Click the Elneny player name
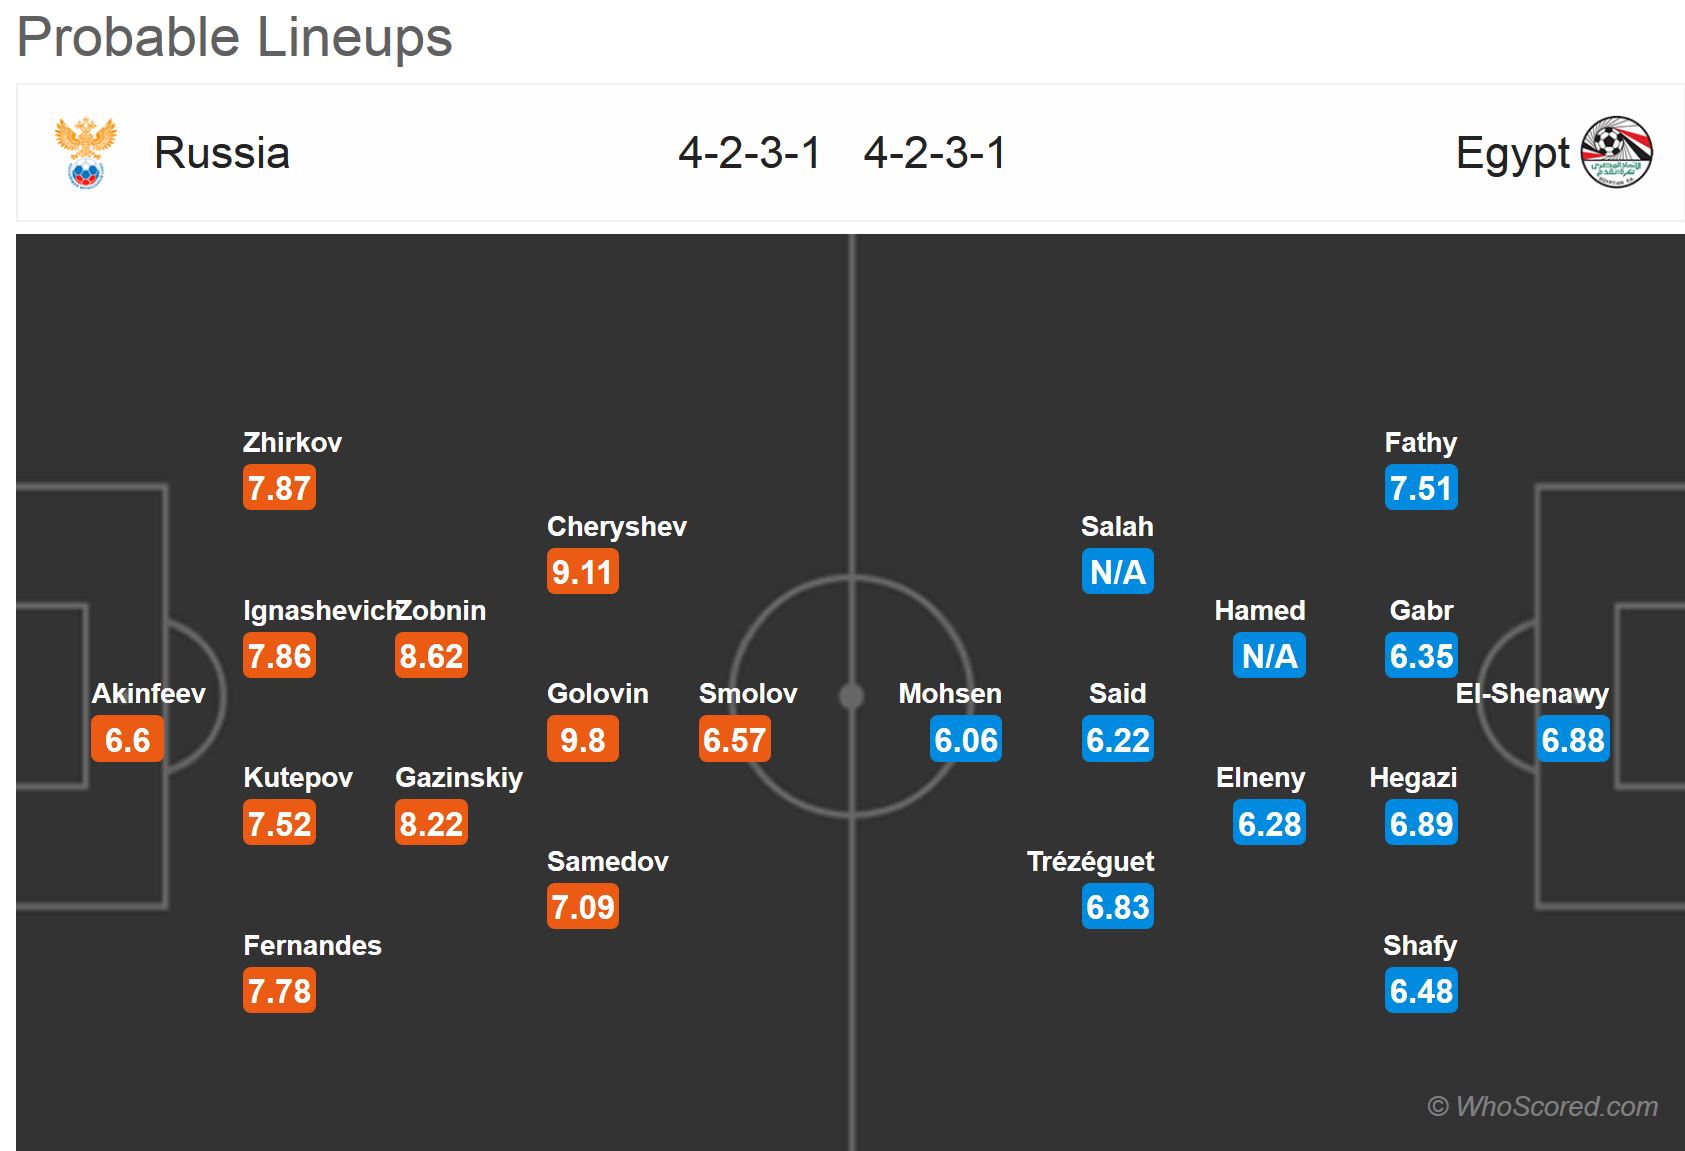This screenshot has width=1685, height=1151. click(x=1260, y=777)
